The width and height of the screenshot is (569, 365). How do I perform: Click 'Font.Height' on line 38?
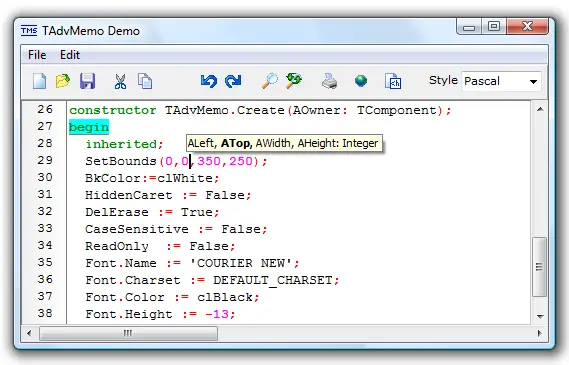pyautogui.click(x=129, y=314)
